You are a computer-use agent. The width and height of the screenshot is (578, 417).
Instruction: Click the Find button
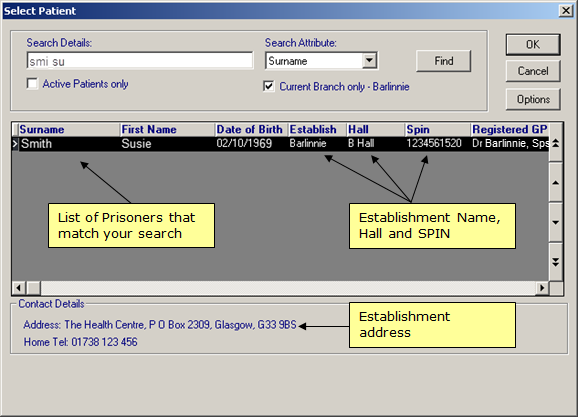pos(443,61)
